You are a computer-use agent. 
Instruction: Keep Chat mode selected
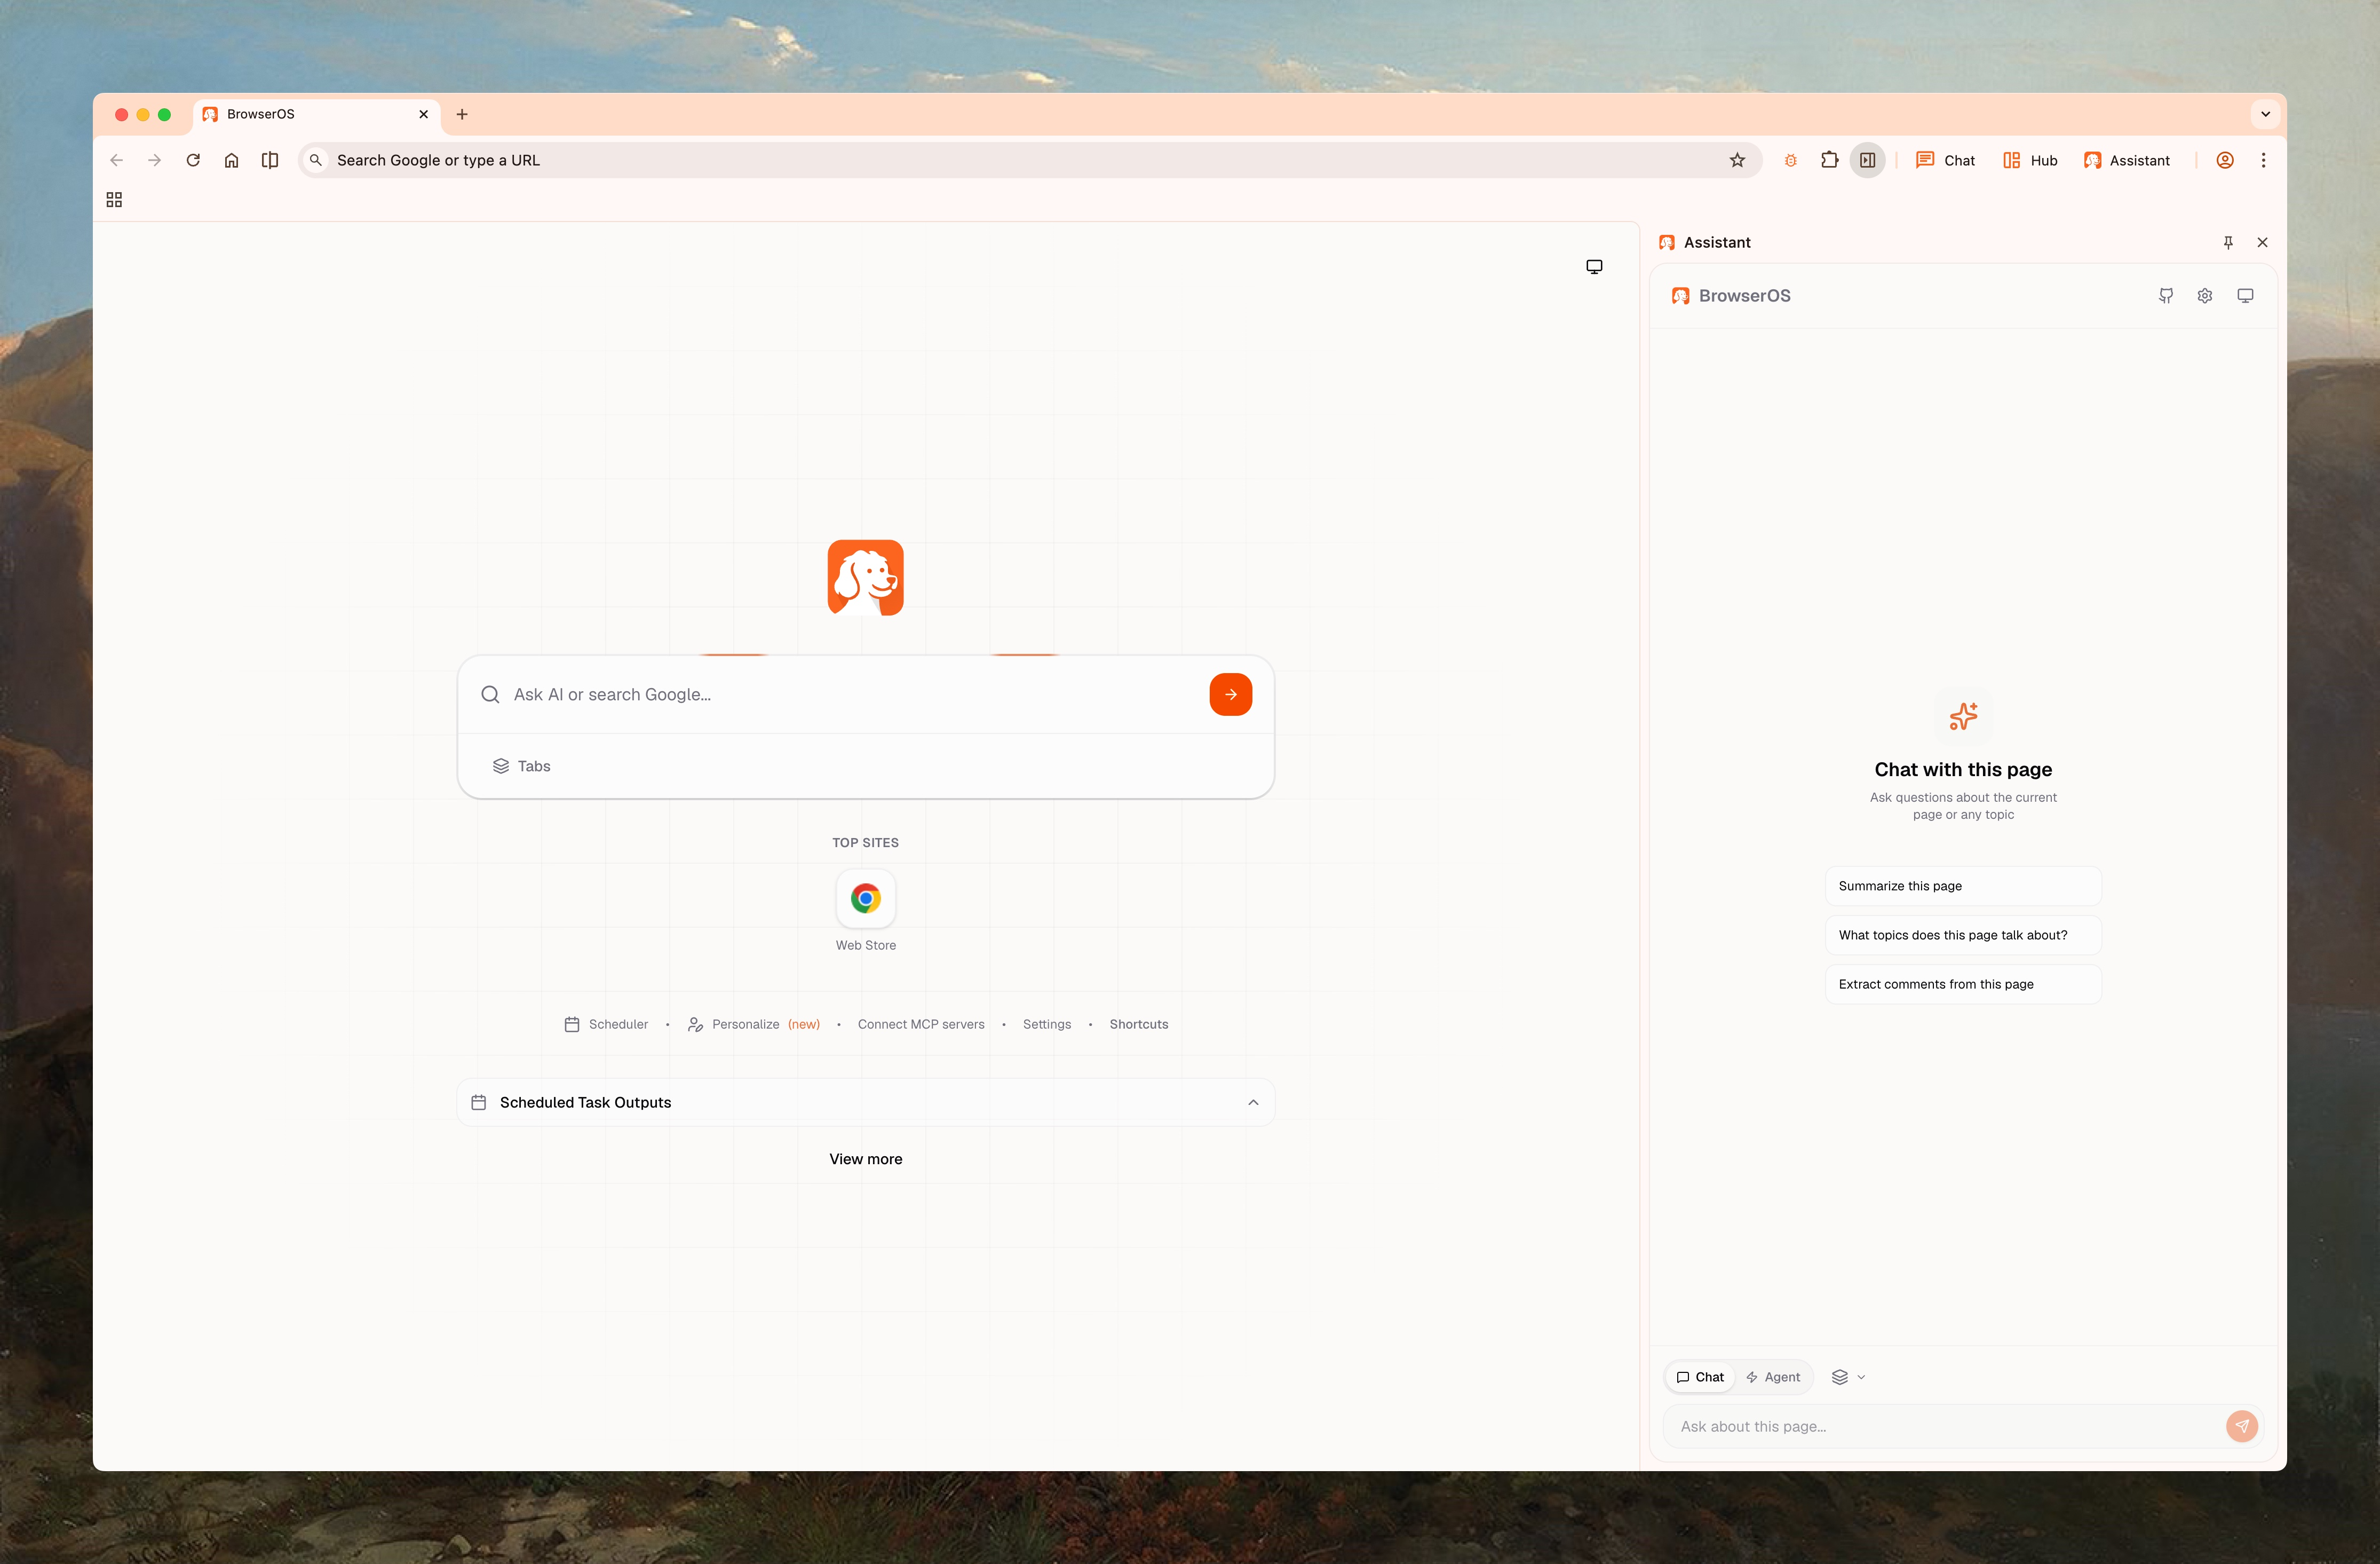click(x=1700, y=1376)
